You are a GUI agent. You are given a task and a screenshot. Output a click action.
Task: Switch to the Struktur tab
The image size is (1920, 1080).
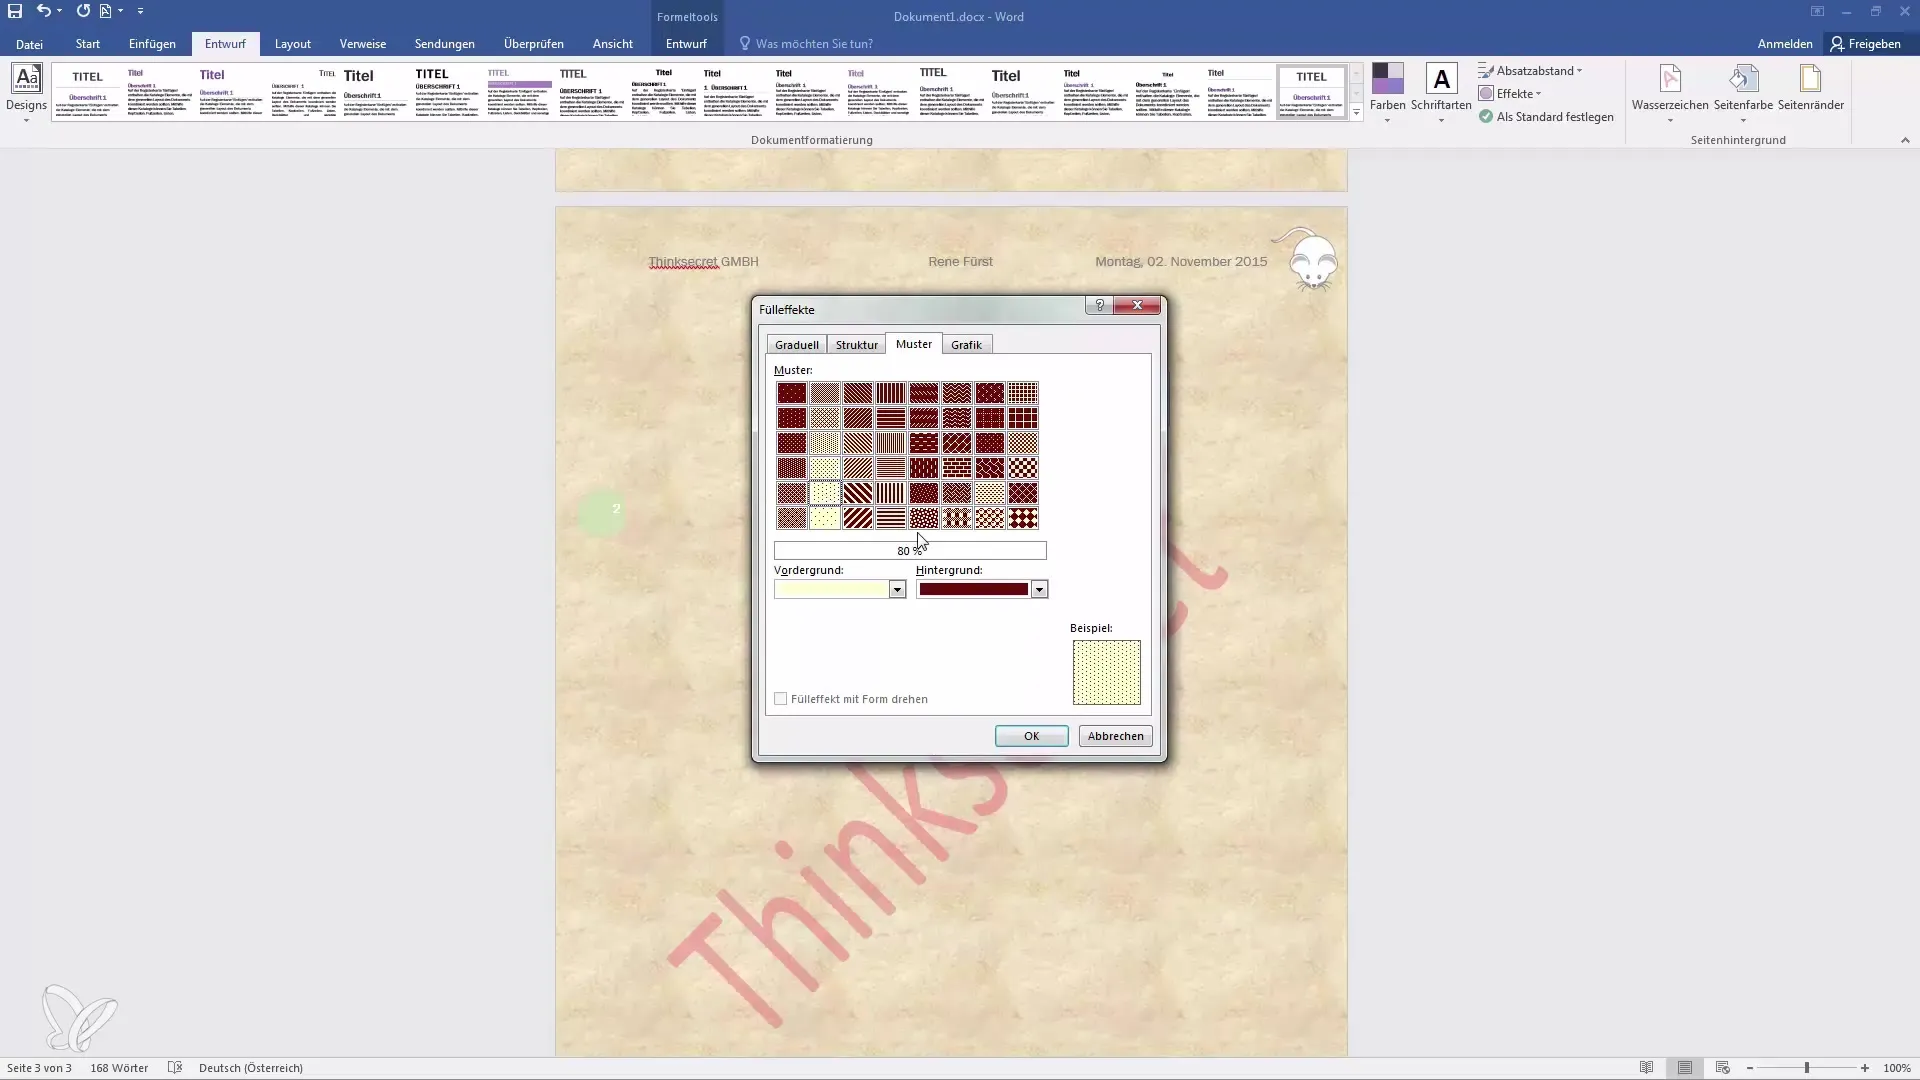[x=857, y=345]
